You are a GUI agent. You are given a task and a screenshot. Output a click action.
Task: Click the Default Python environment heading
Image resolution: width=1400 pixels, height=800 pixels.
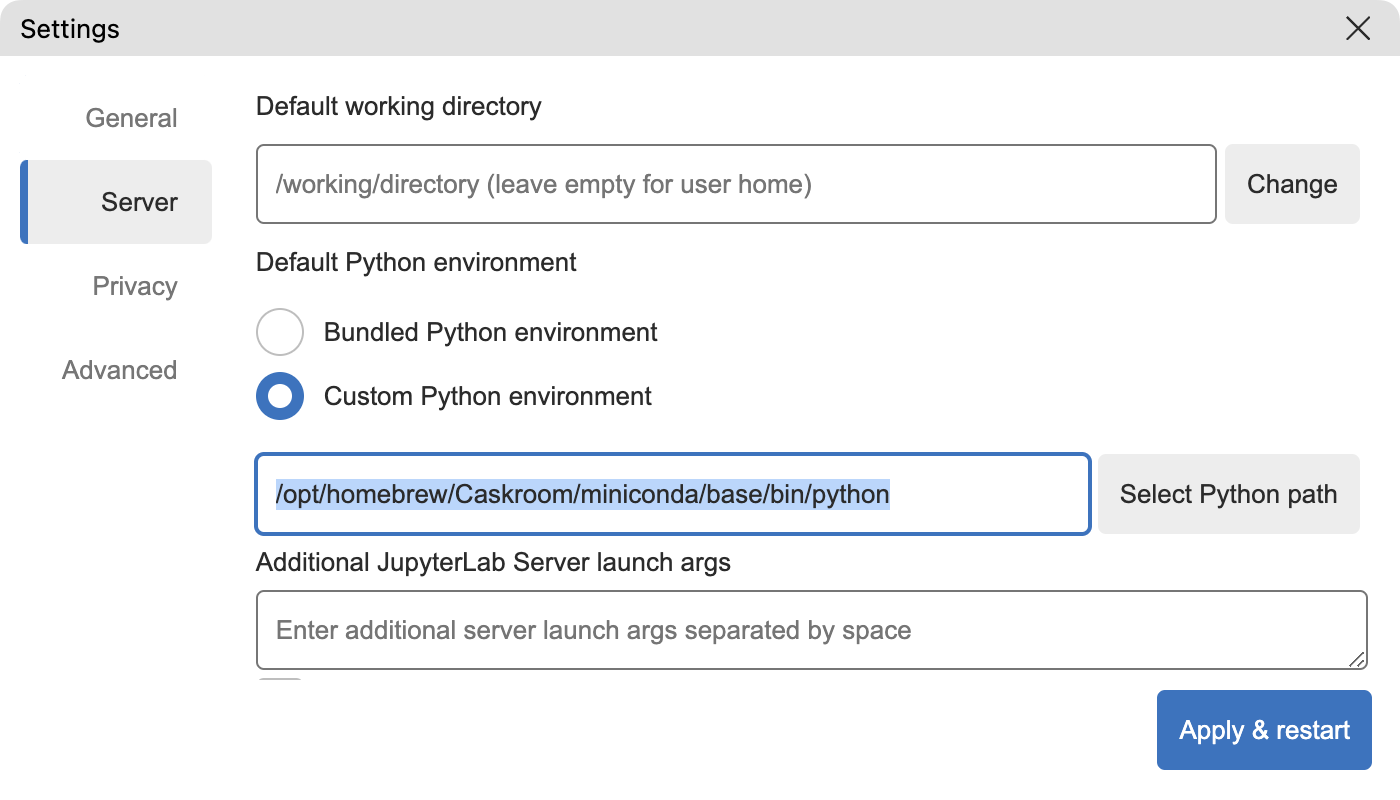pyautogui.click(x=416, y=263)
